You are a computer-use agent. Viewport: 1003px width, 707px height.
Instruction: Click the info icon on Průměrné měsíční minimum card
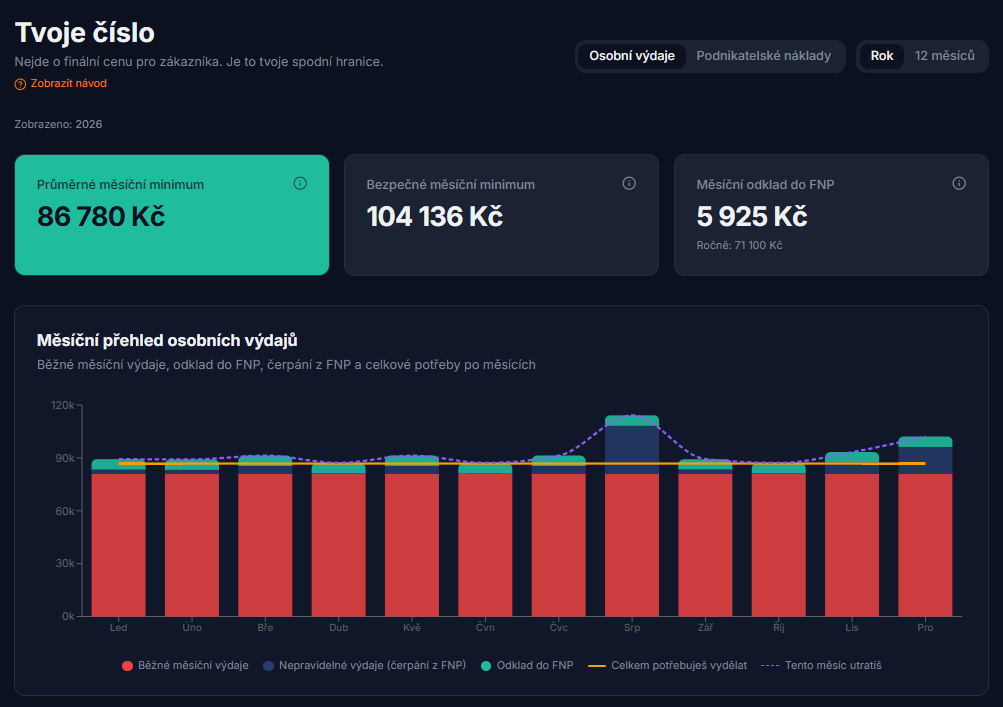pos(300,184)
